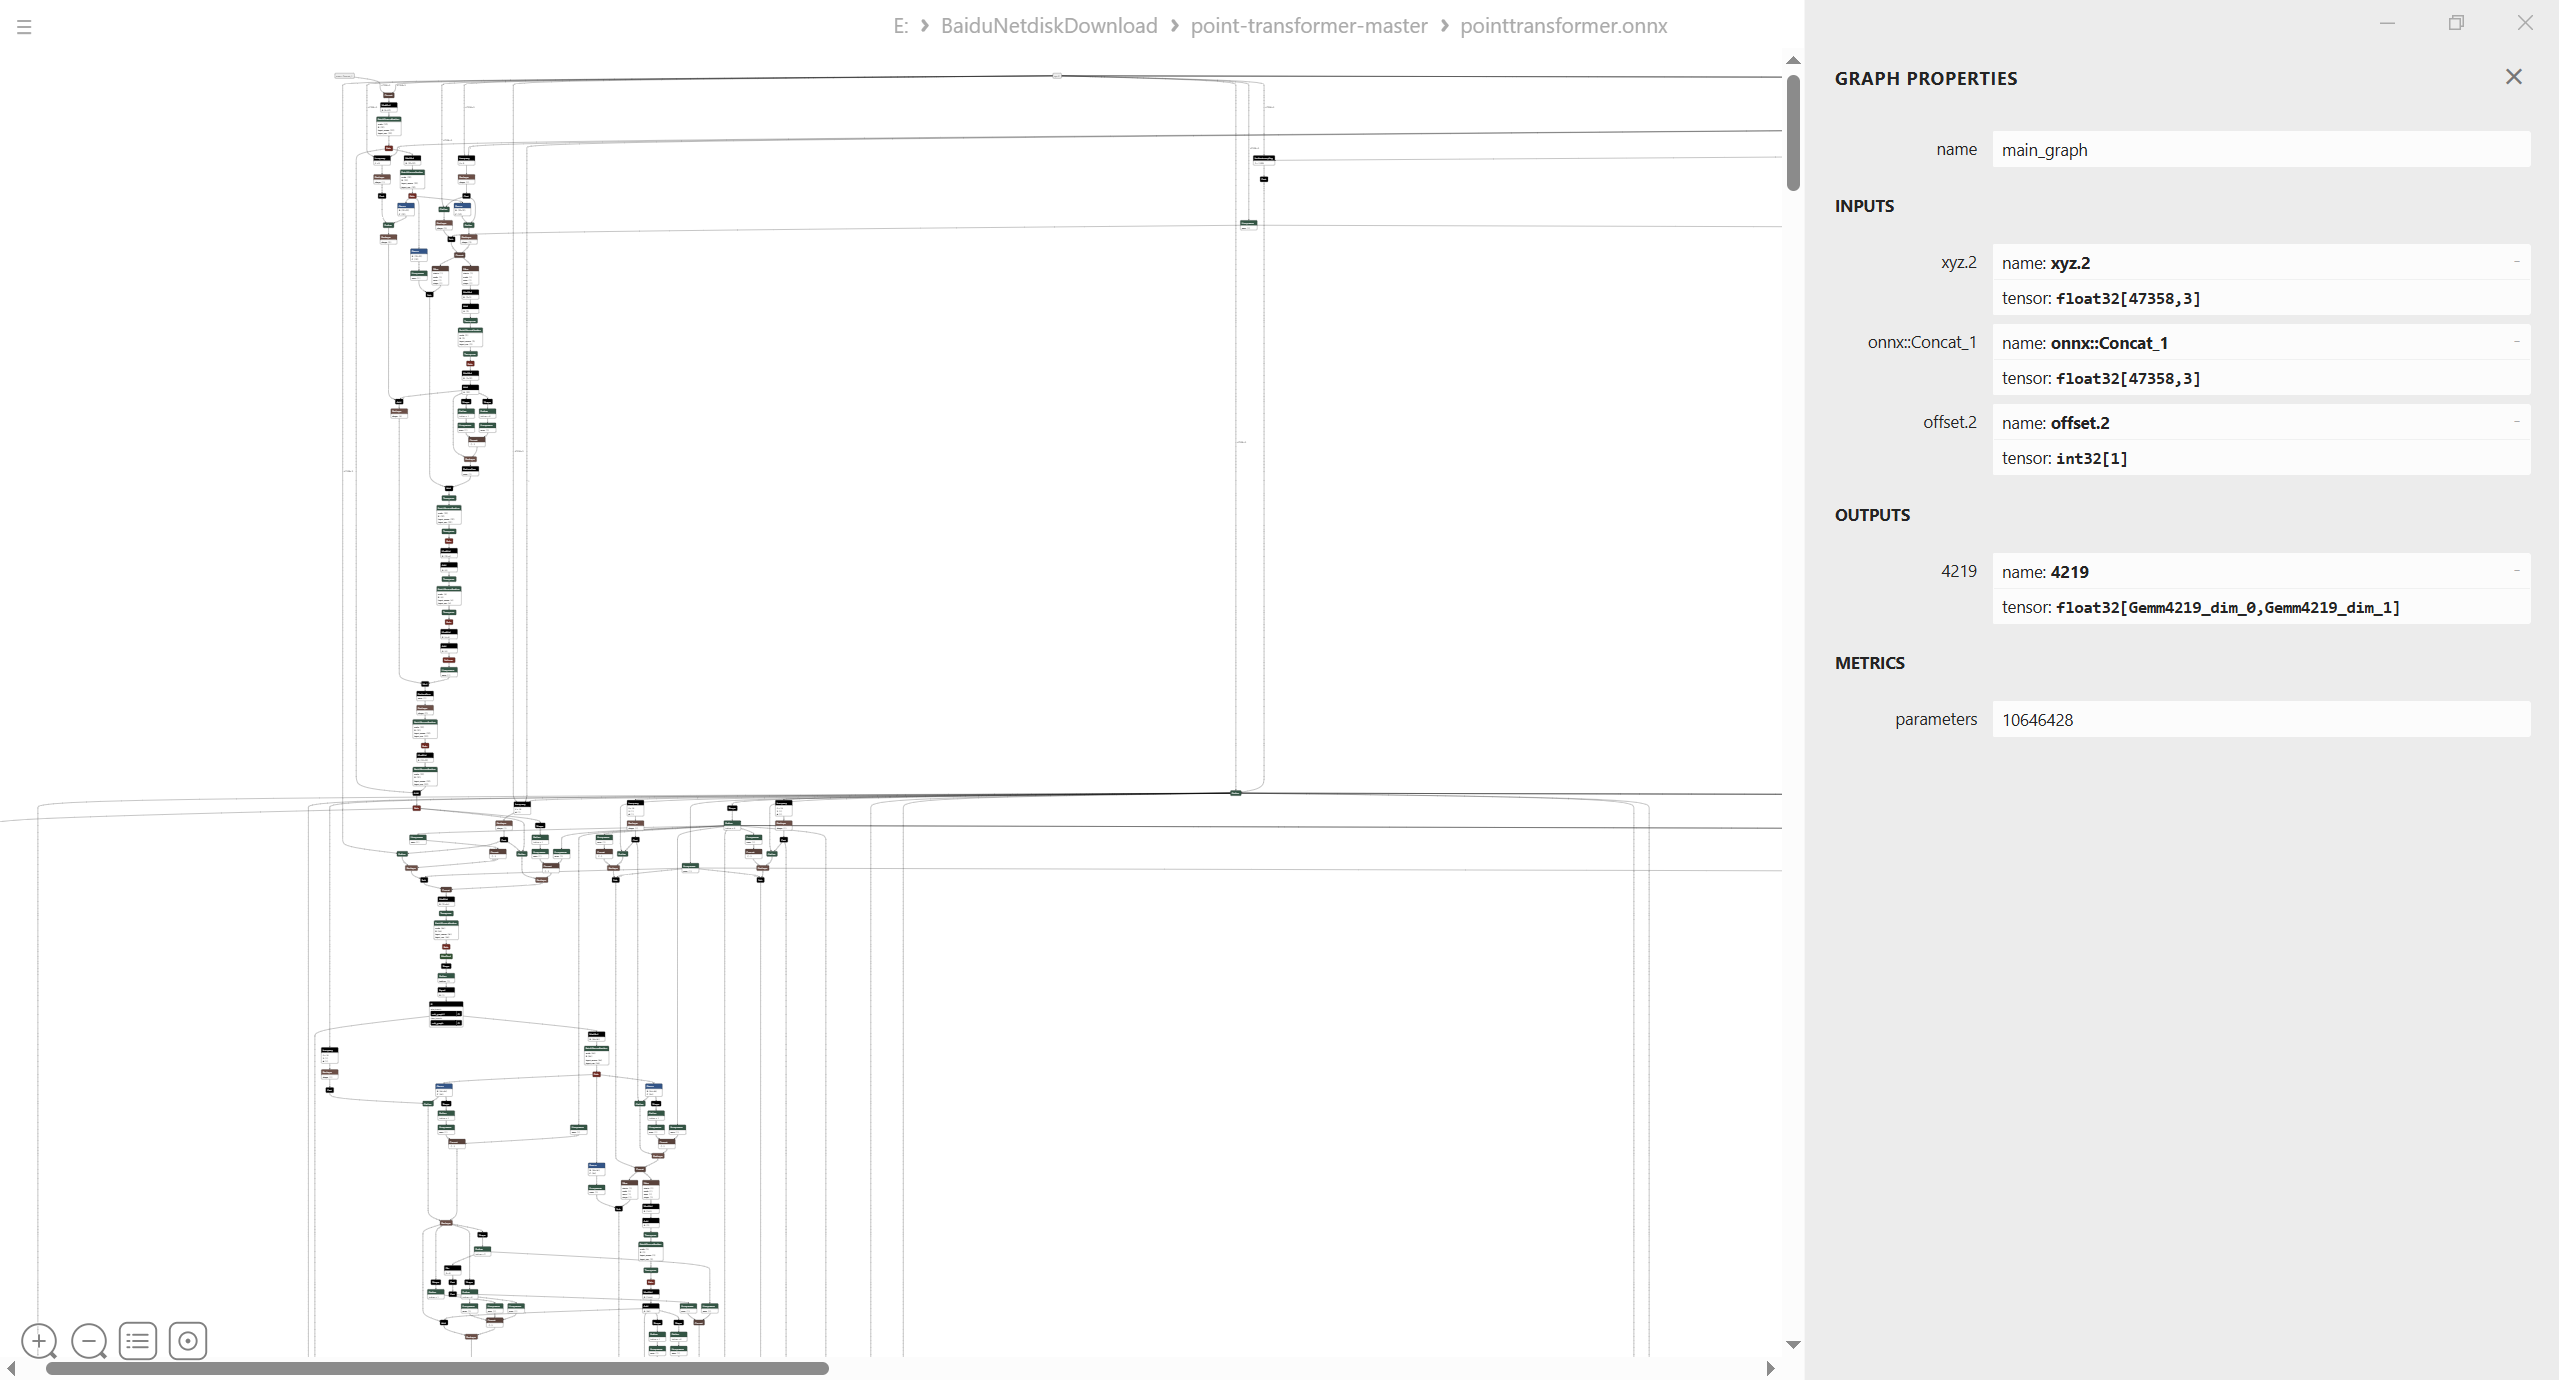Screen dimensions: 2559x1380
Task: Click the scroll down arrow of graph view
Action: [1793, 1345]
